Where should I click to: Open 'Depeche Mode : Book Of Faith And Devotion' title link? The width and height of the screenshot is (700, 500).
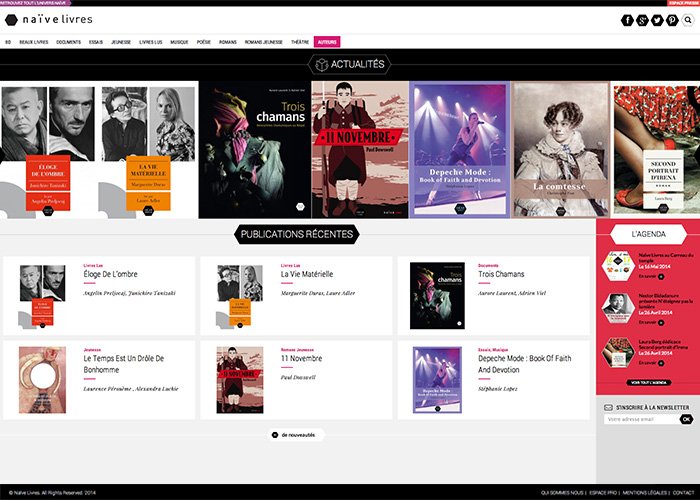[525, 364]
